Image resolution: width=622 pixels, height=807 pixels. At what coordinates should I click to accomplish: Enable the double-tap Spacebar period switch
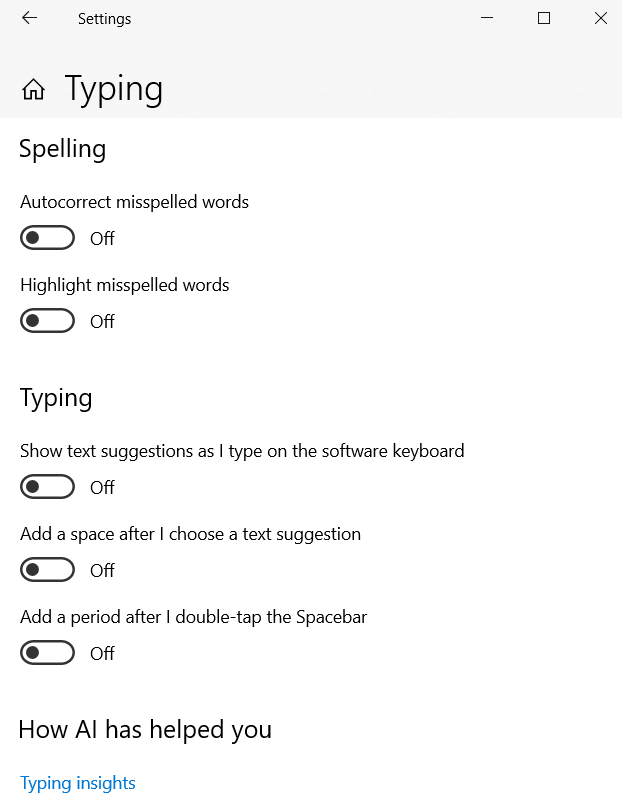(x=48, y=653)
